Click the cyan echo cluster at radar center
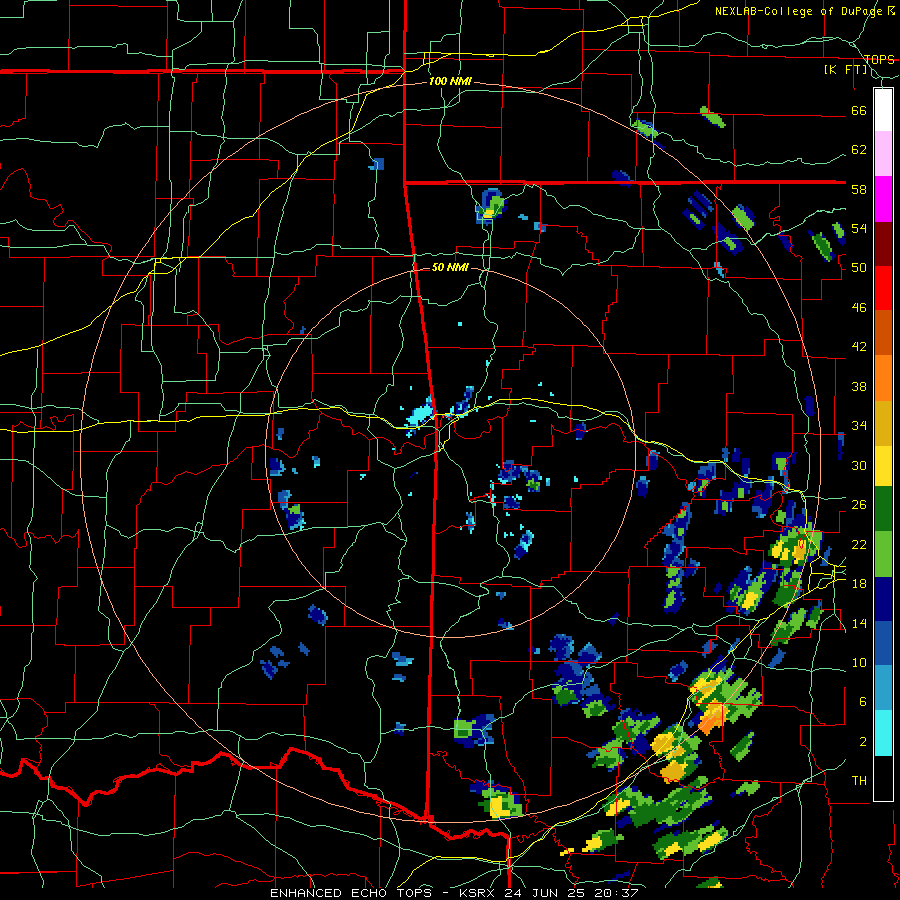The width and height of the screenshot is (900, 900). (x=420, y=413)
